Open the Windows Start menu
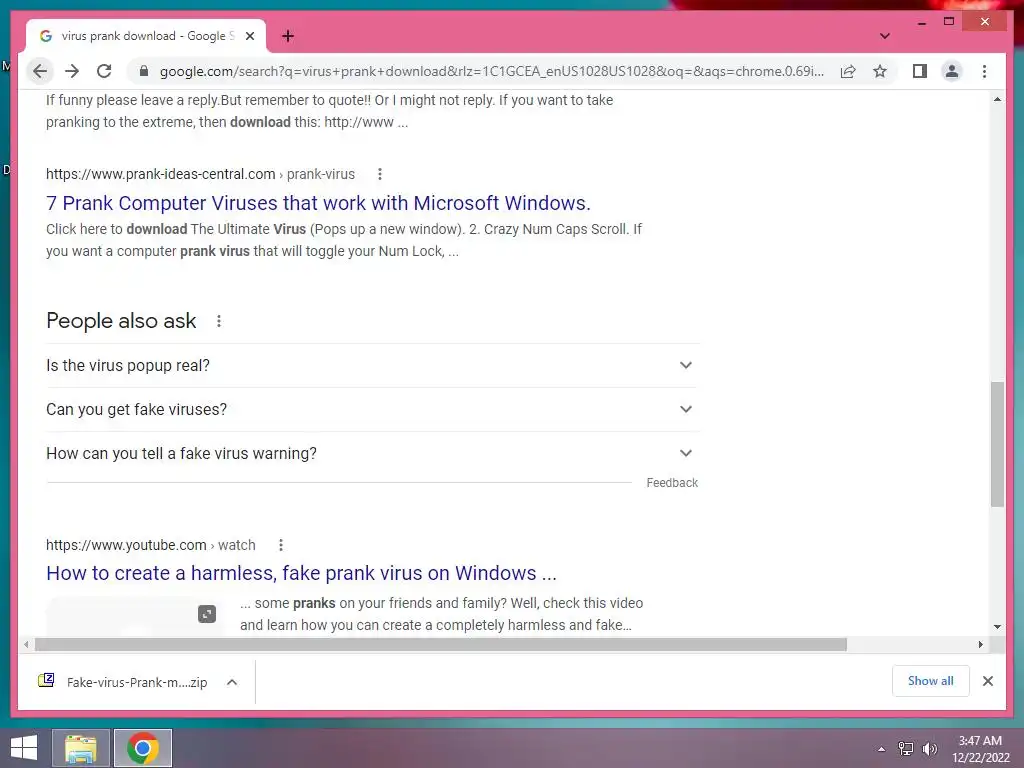Viewport: 1024px width, 768px height. click(x=24, y=748)
